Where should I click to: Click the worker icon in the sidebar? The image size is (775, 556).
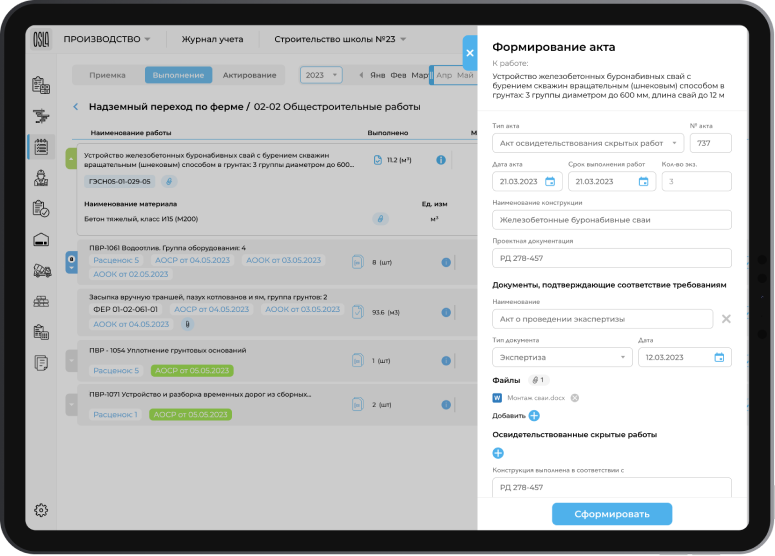tap(41, 178)
